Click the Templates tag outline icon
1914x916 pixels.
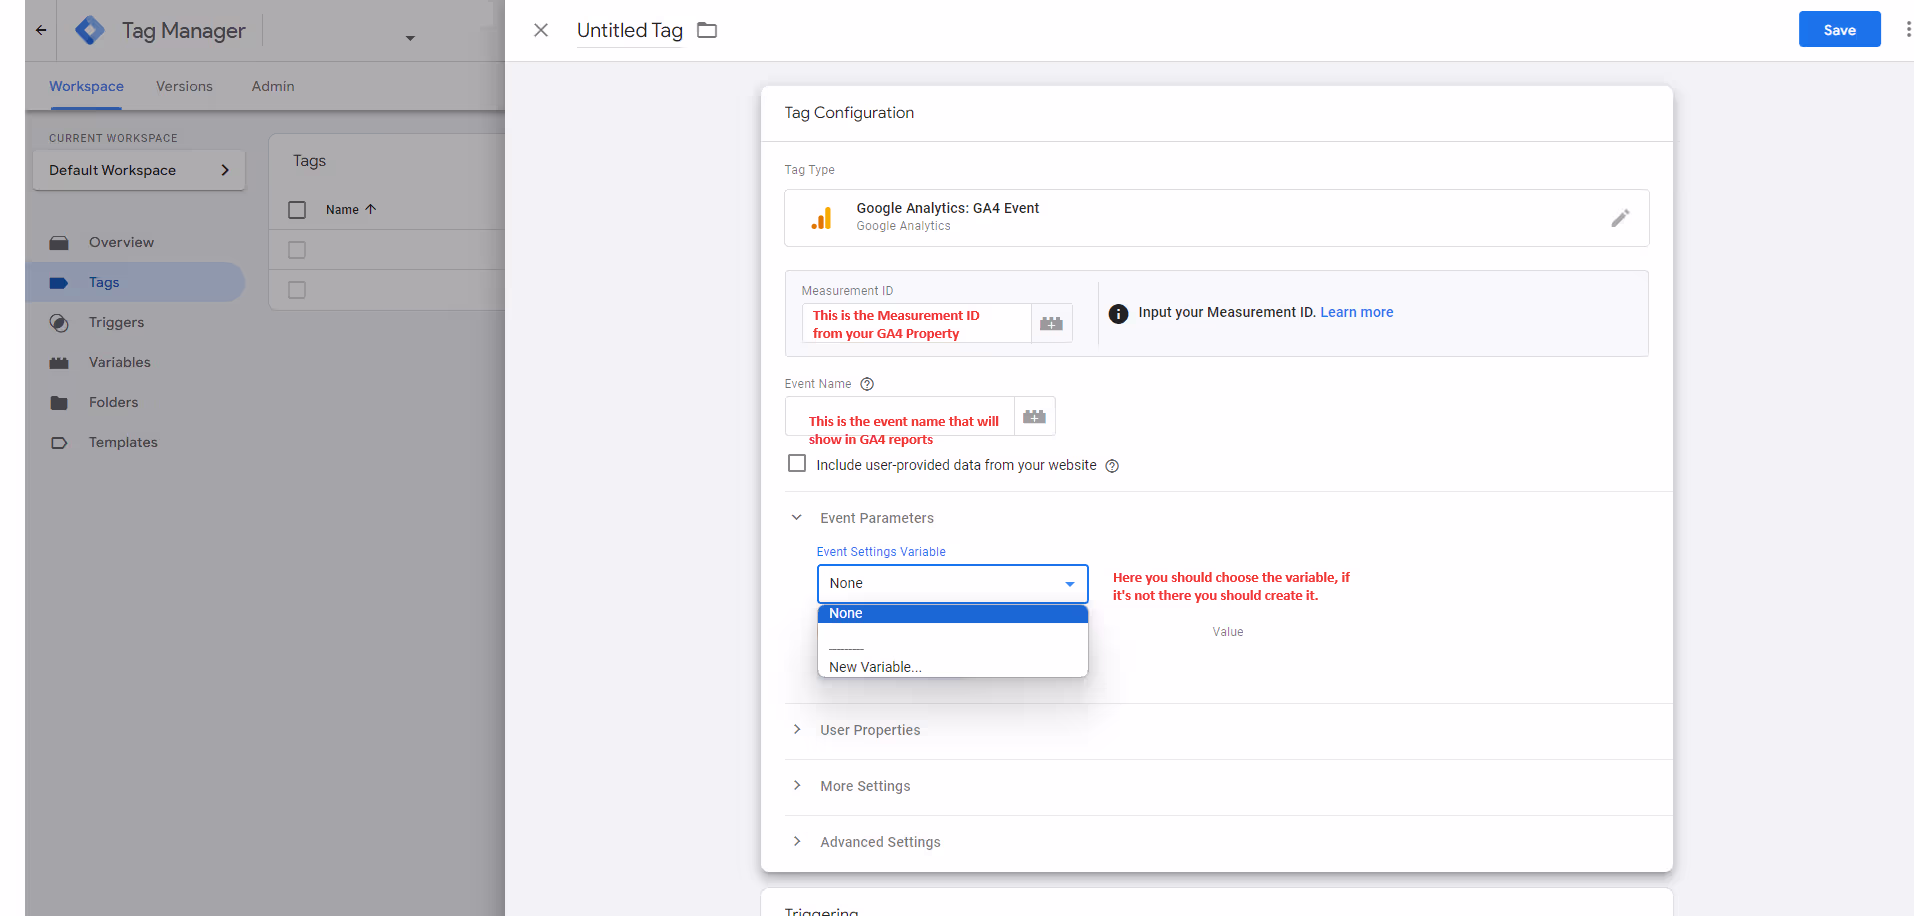tap(59, 443)
